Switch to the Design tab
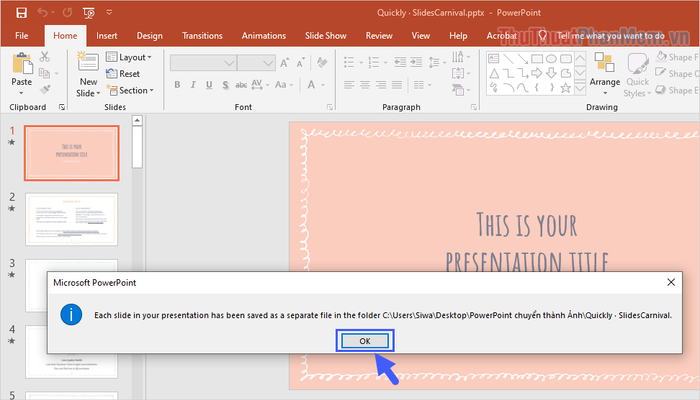This screenshot has height=400, width=700. click(150, 36)
